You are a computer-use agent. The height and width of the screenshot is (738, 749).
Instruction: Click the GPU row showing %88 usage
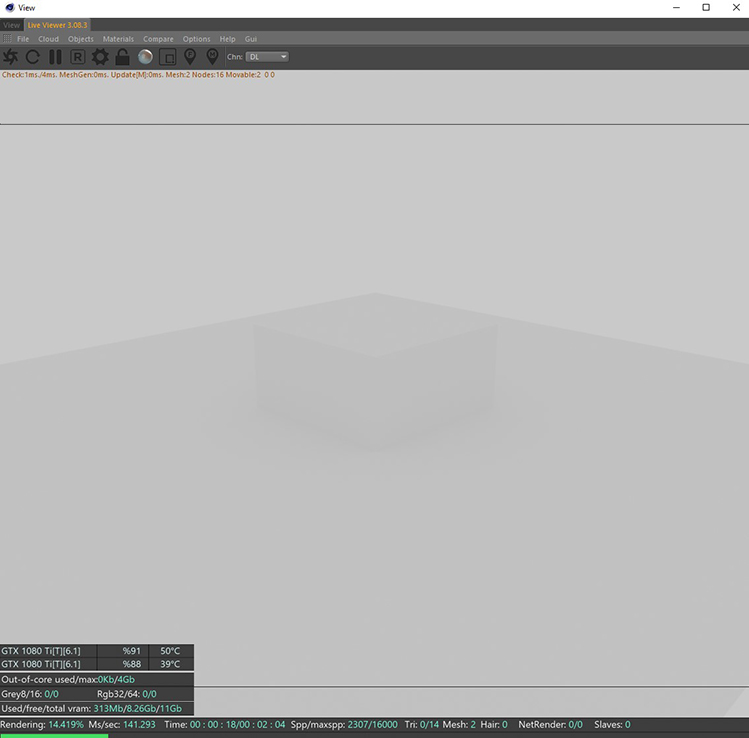[x=97, y=664]
